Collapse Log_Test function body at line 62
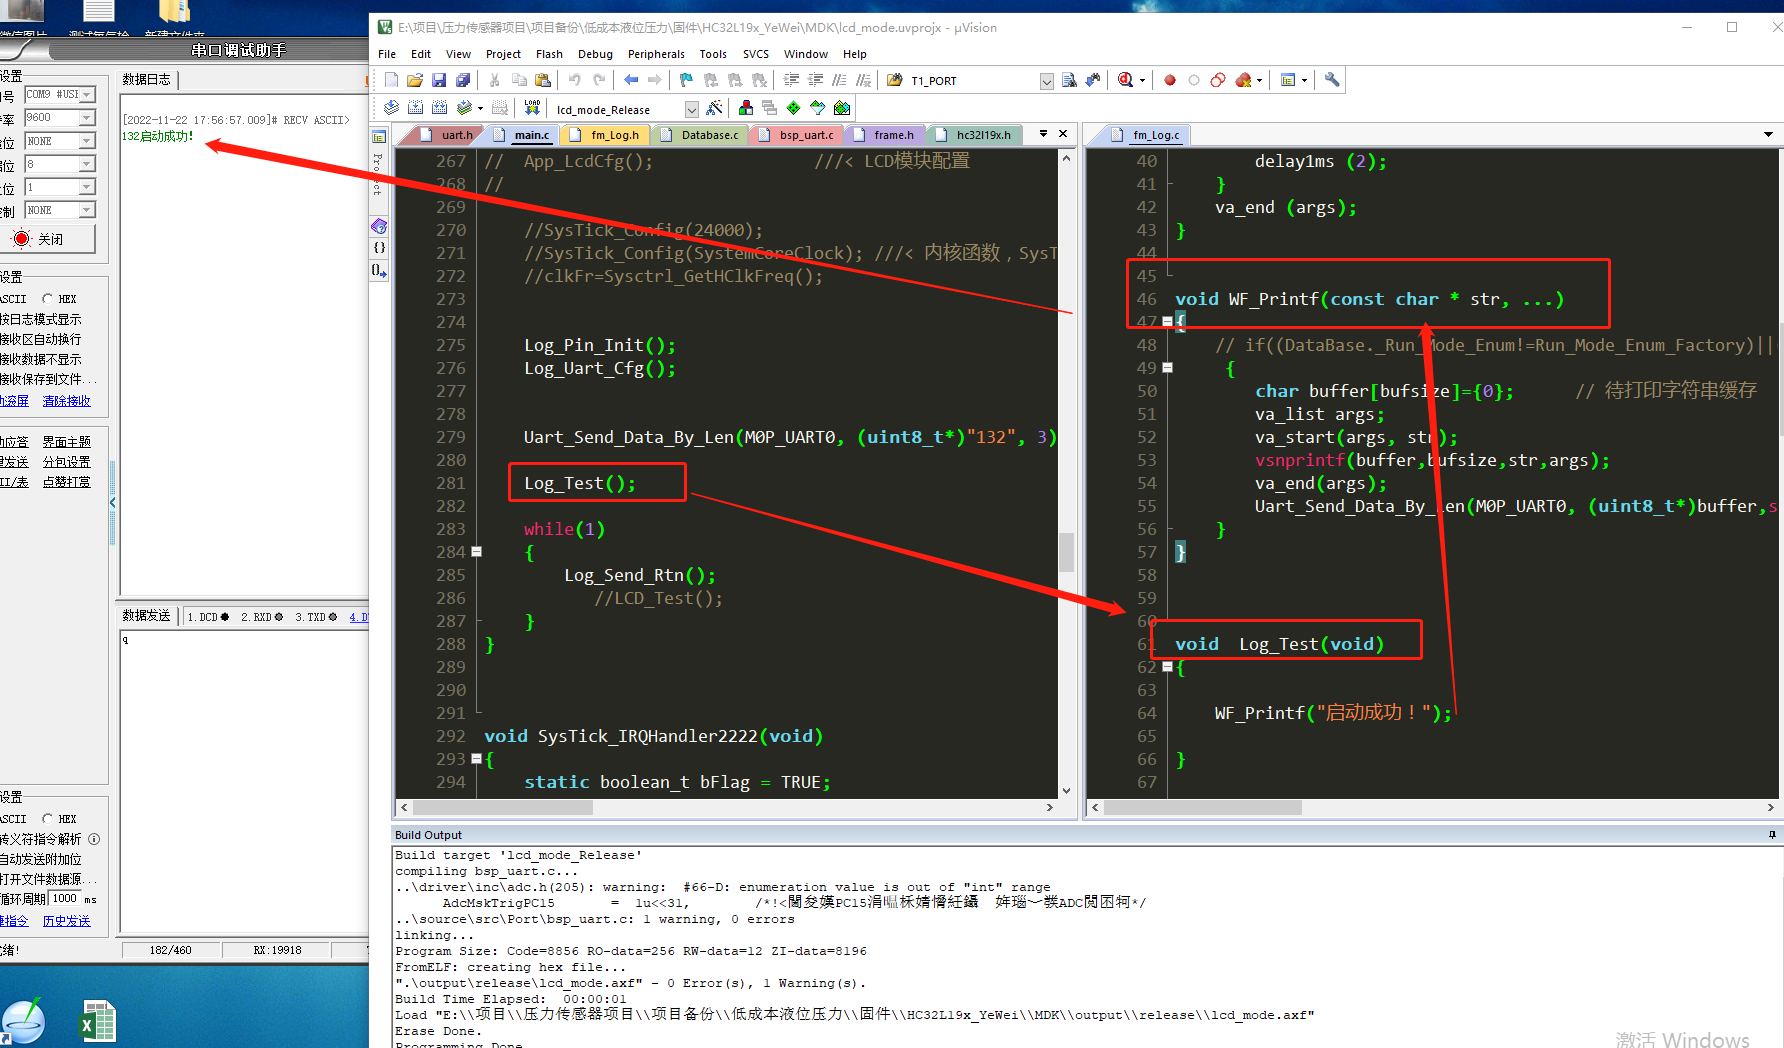The width and height of the screenshot is (1784, 1048). pos(1167,667)
